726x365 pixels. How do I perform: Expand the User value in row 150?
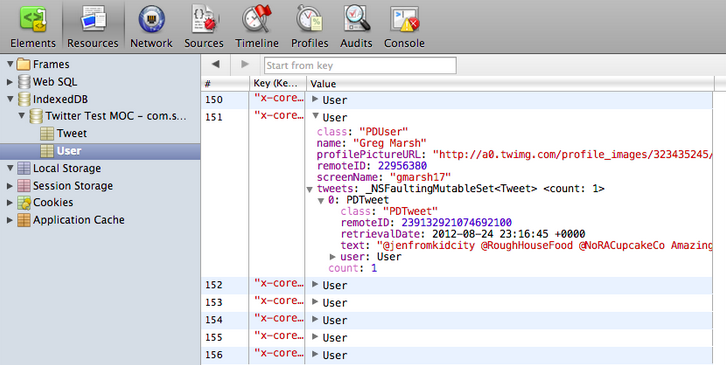[x=315, y=99]
